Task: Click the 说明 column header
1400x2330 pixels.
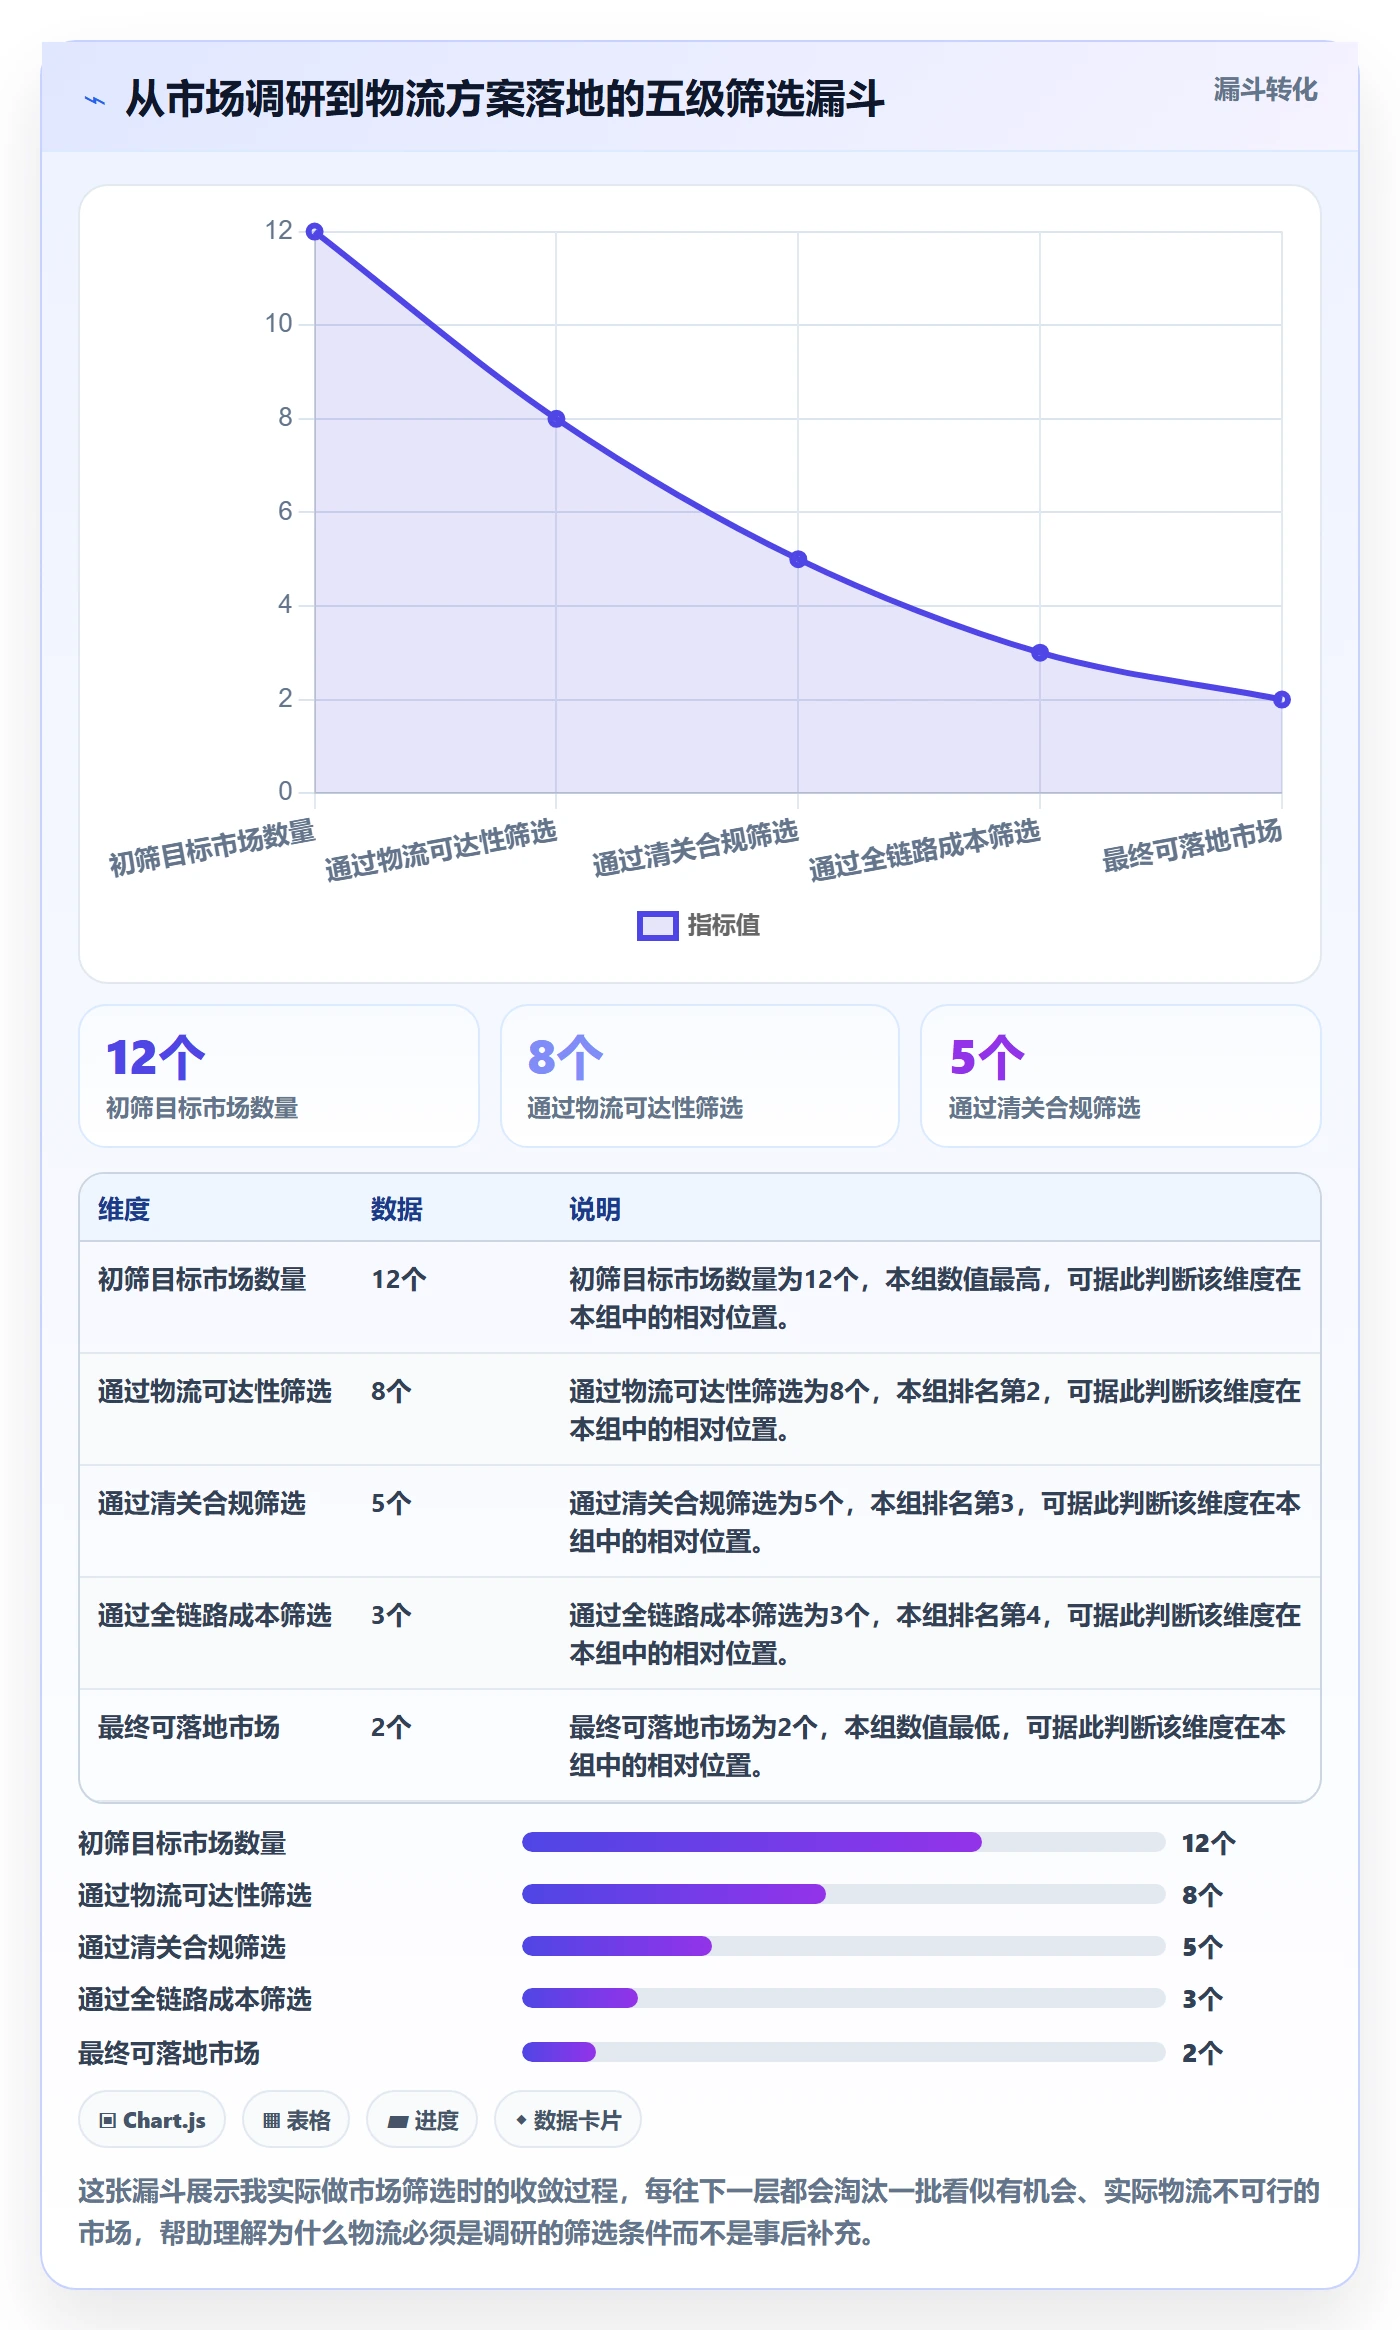Action: [595, 1209]
